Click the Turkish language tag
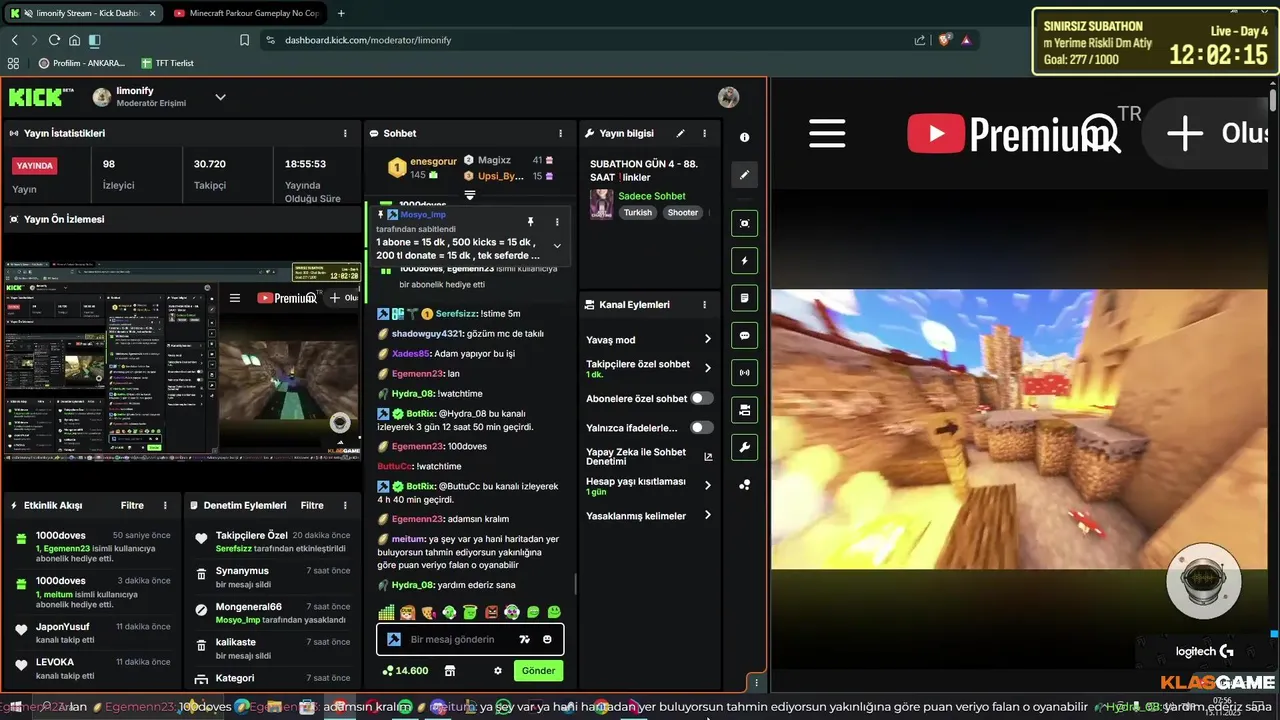 (638, 212)
